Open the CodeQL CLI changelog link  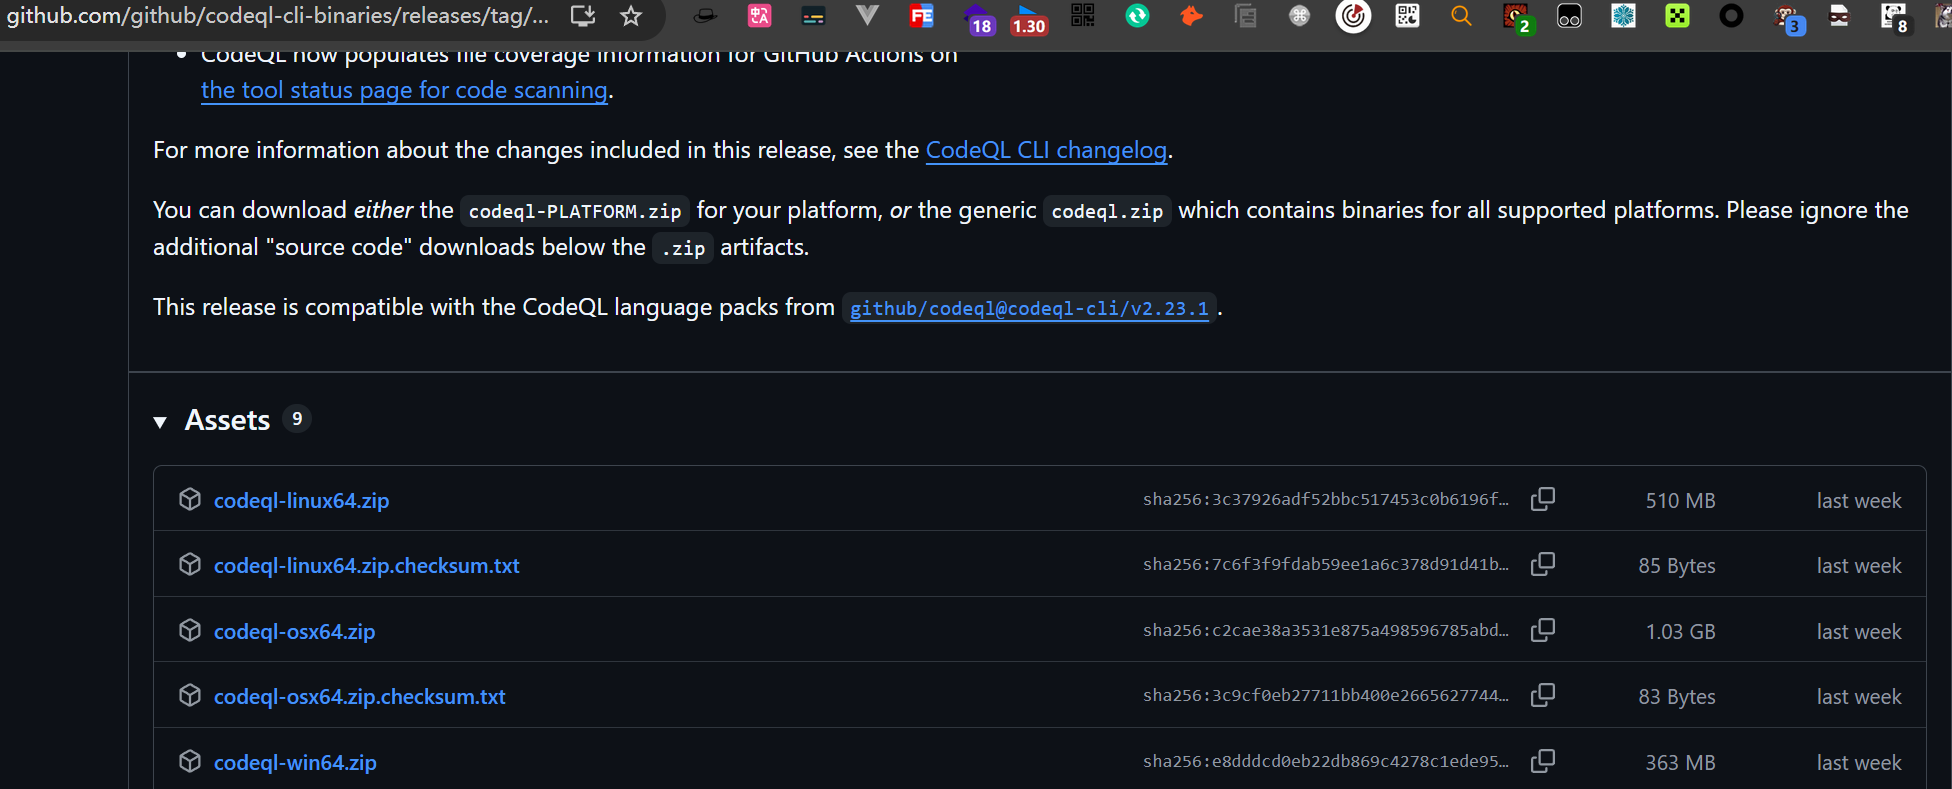[x=1046, y=150]
